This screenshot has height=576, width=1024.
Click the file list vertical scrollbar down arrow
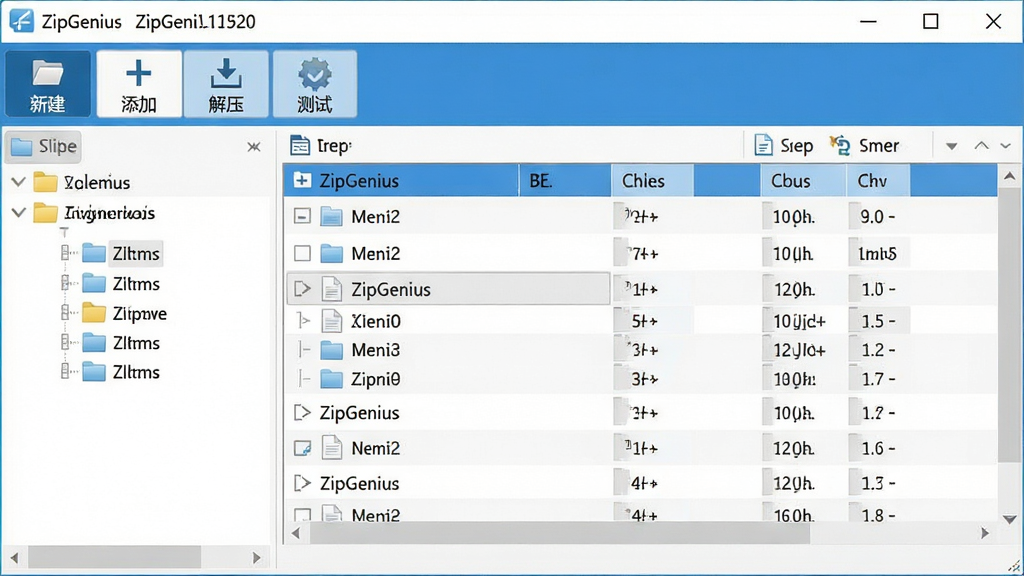pos(1009,519)
